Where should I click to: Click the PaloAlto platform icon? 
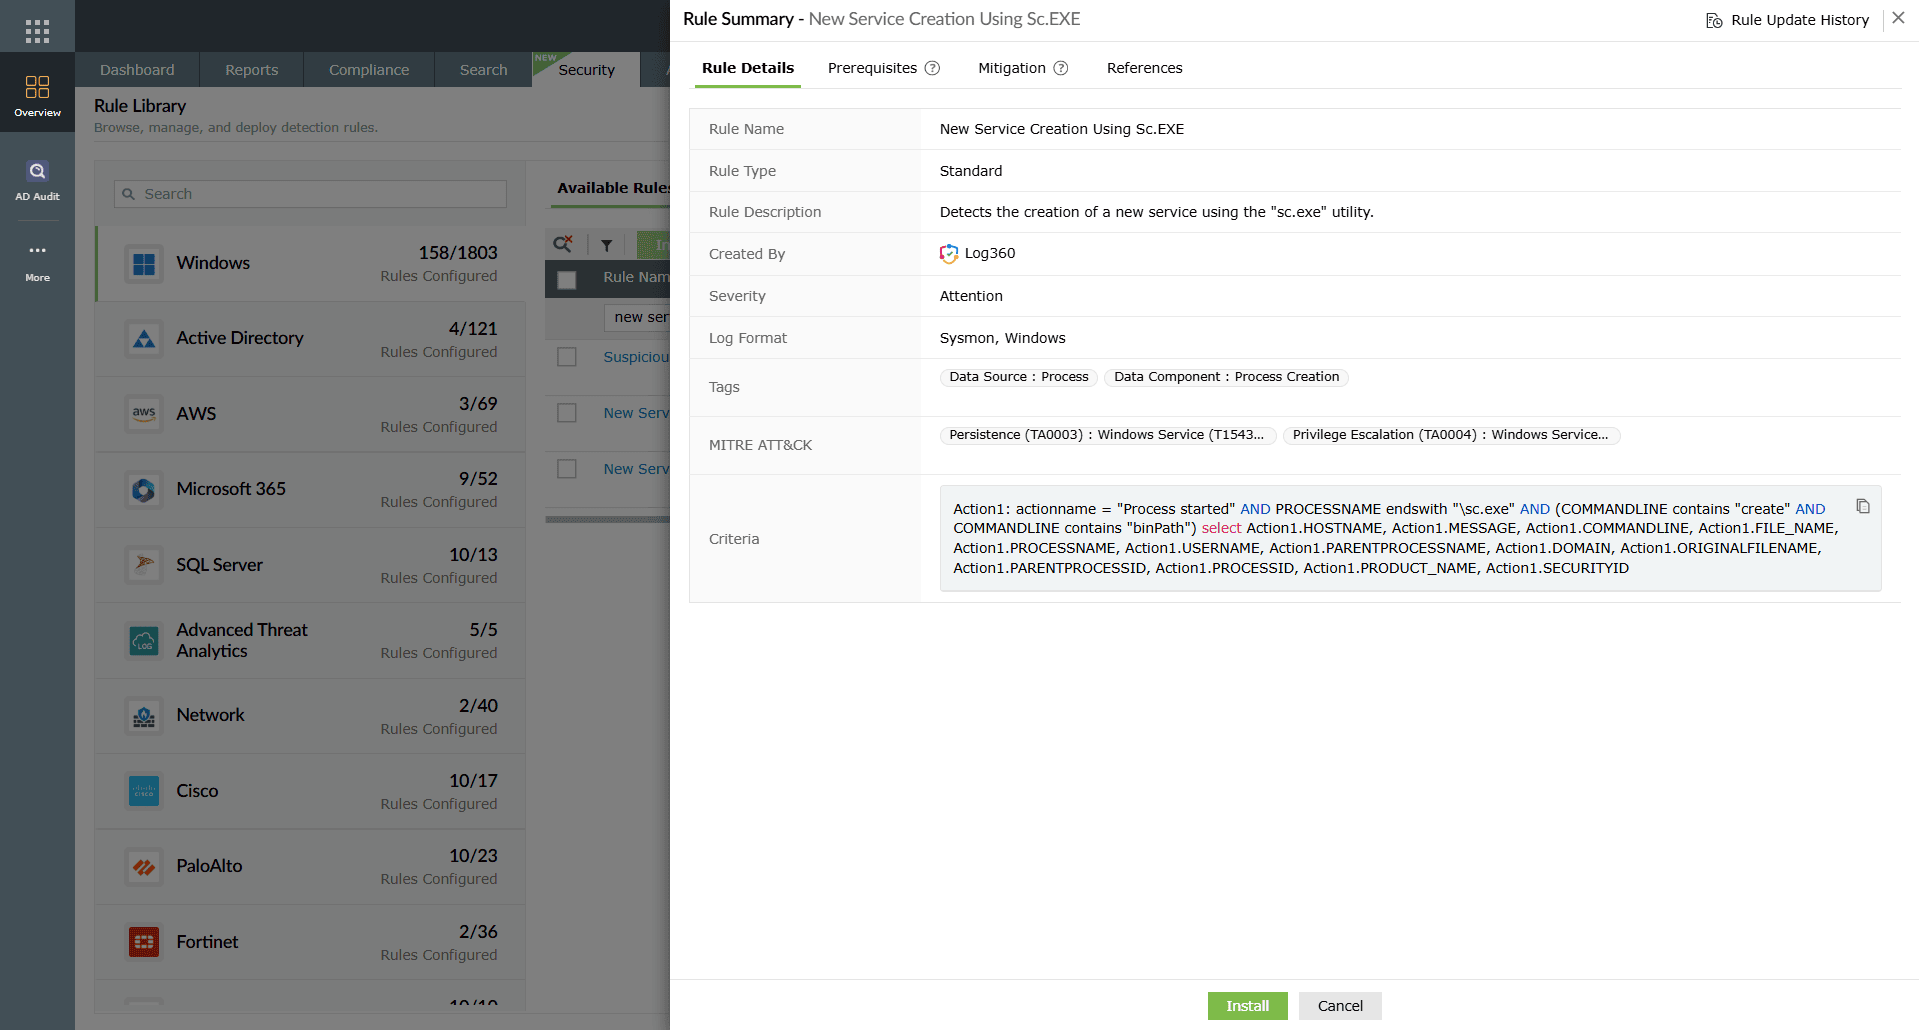144,867
